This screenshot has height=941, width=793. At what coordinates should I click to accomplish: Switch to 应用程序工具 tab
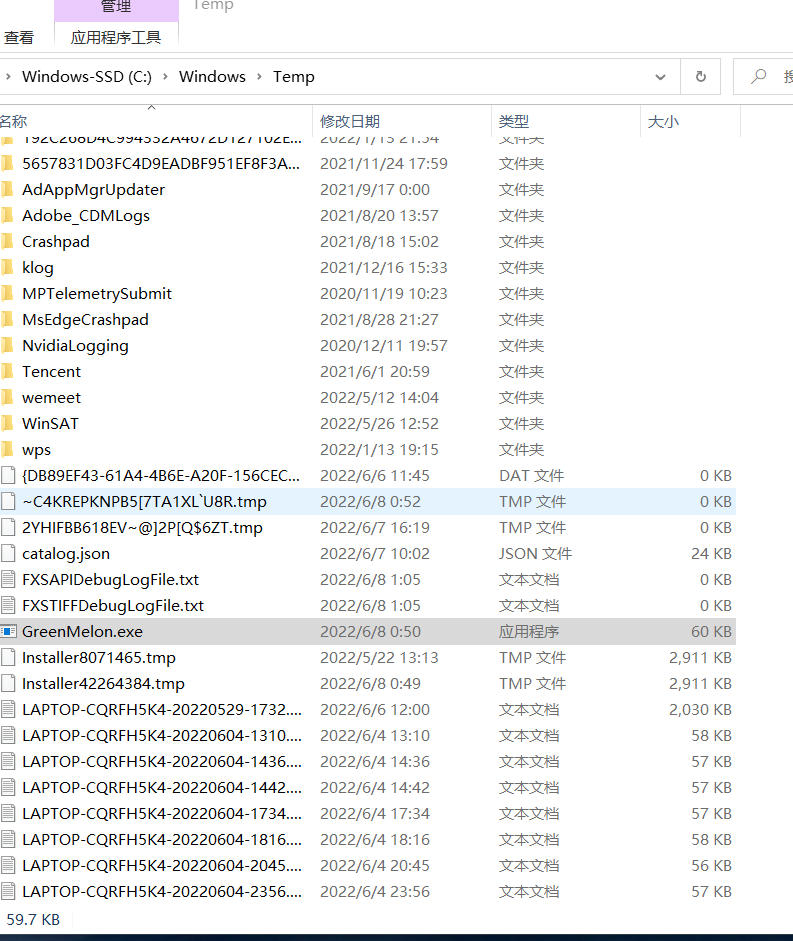116,38
